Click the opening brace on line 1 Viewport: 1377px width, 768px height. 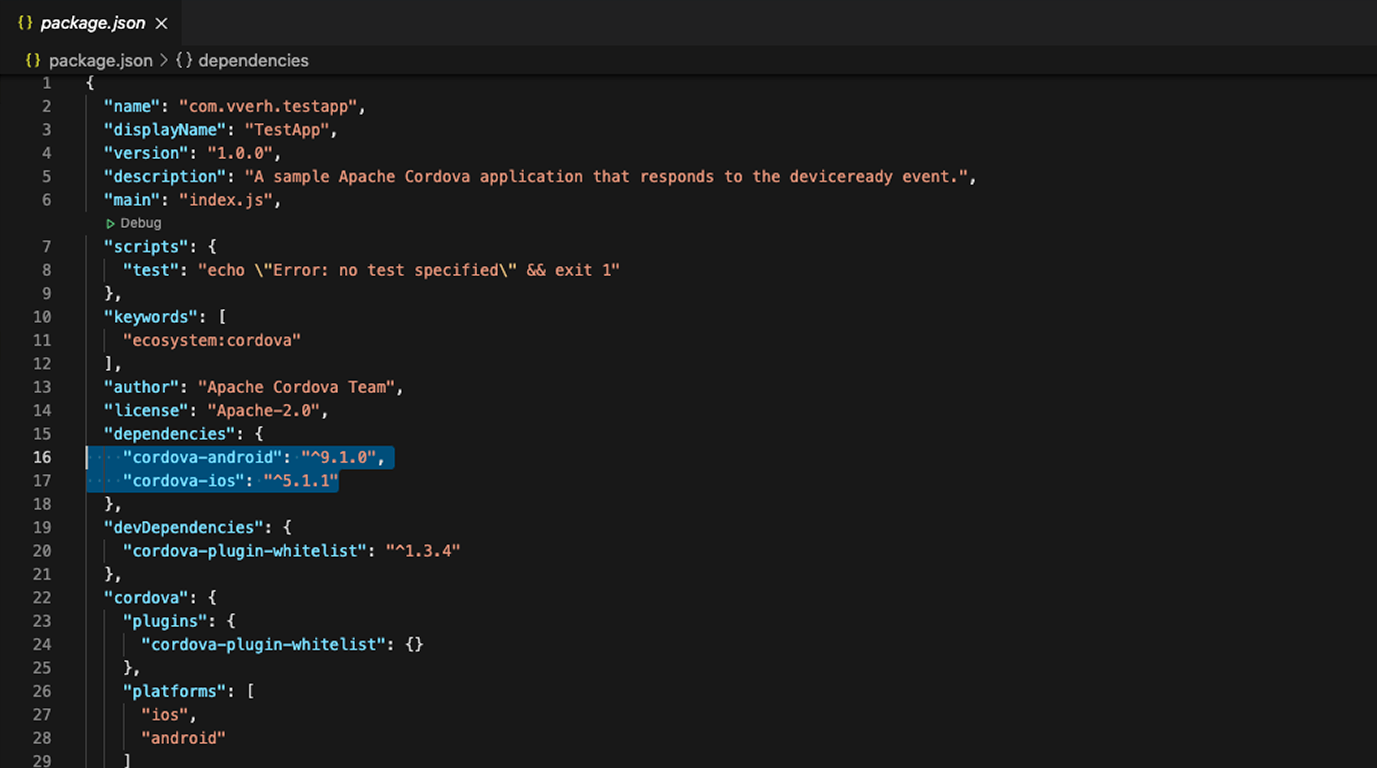(x=90, y=83)
